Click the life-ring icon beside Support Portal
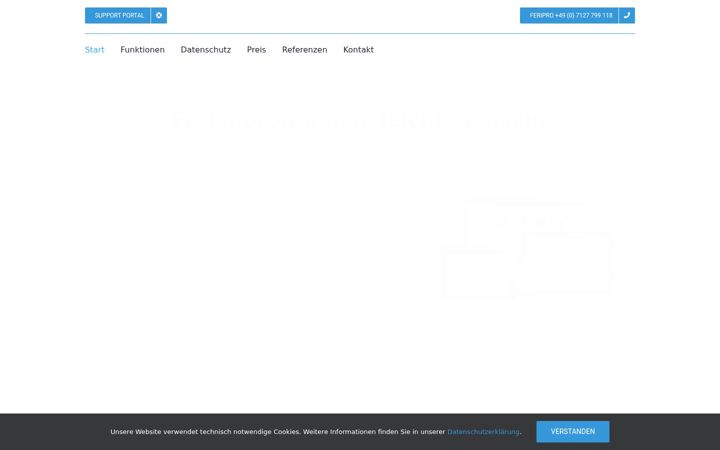Viewport: 720px width, 450px height. coord(159,16)
